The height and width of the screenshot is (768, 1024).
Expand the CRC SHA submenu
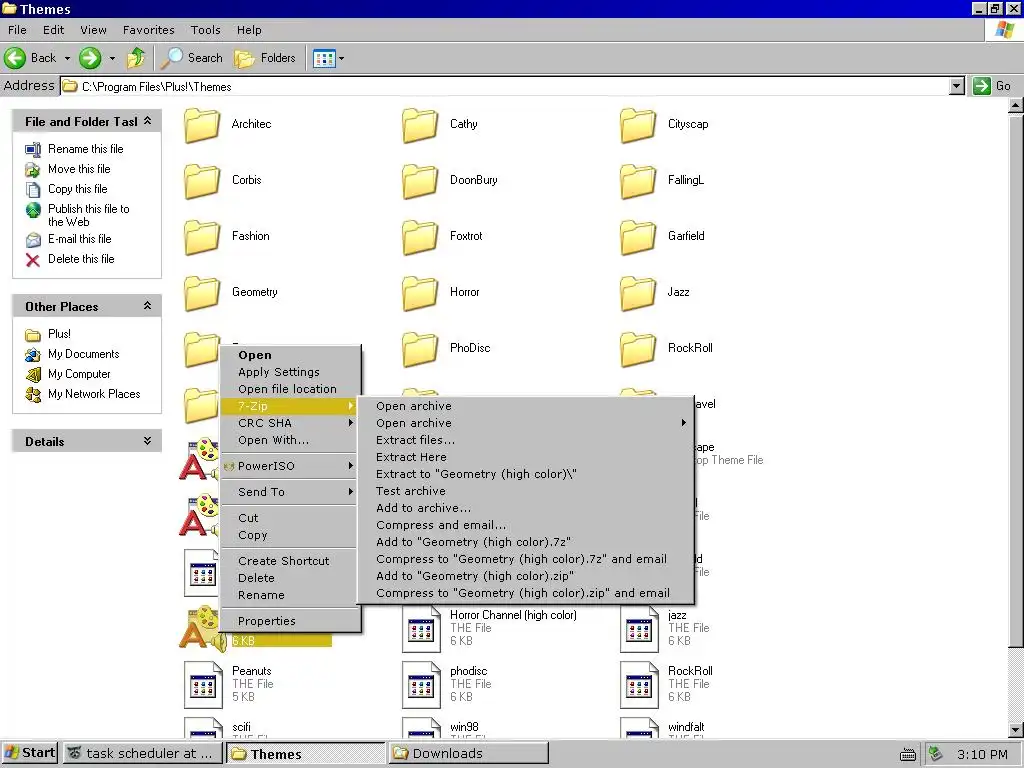[290, 423]
